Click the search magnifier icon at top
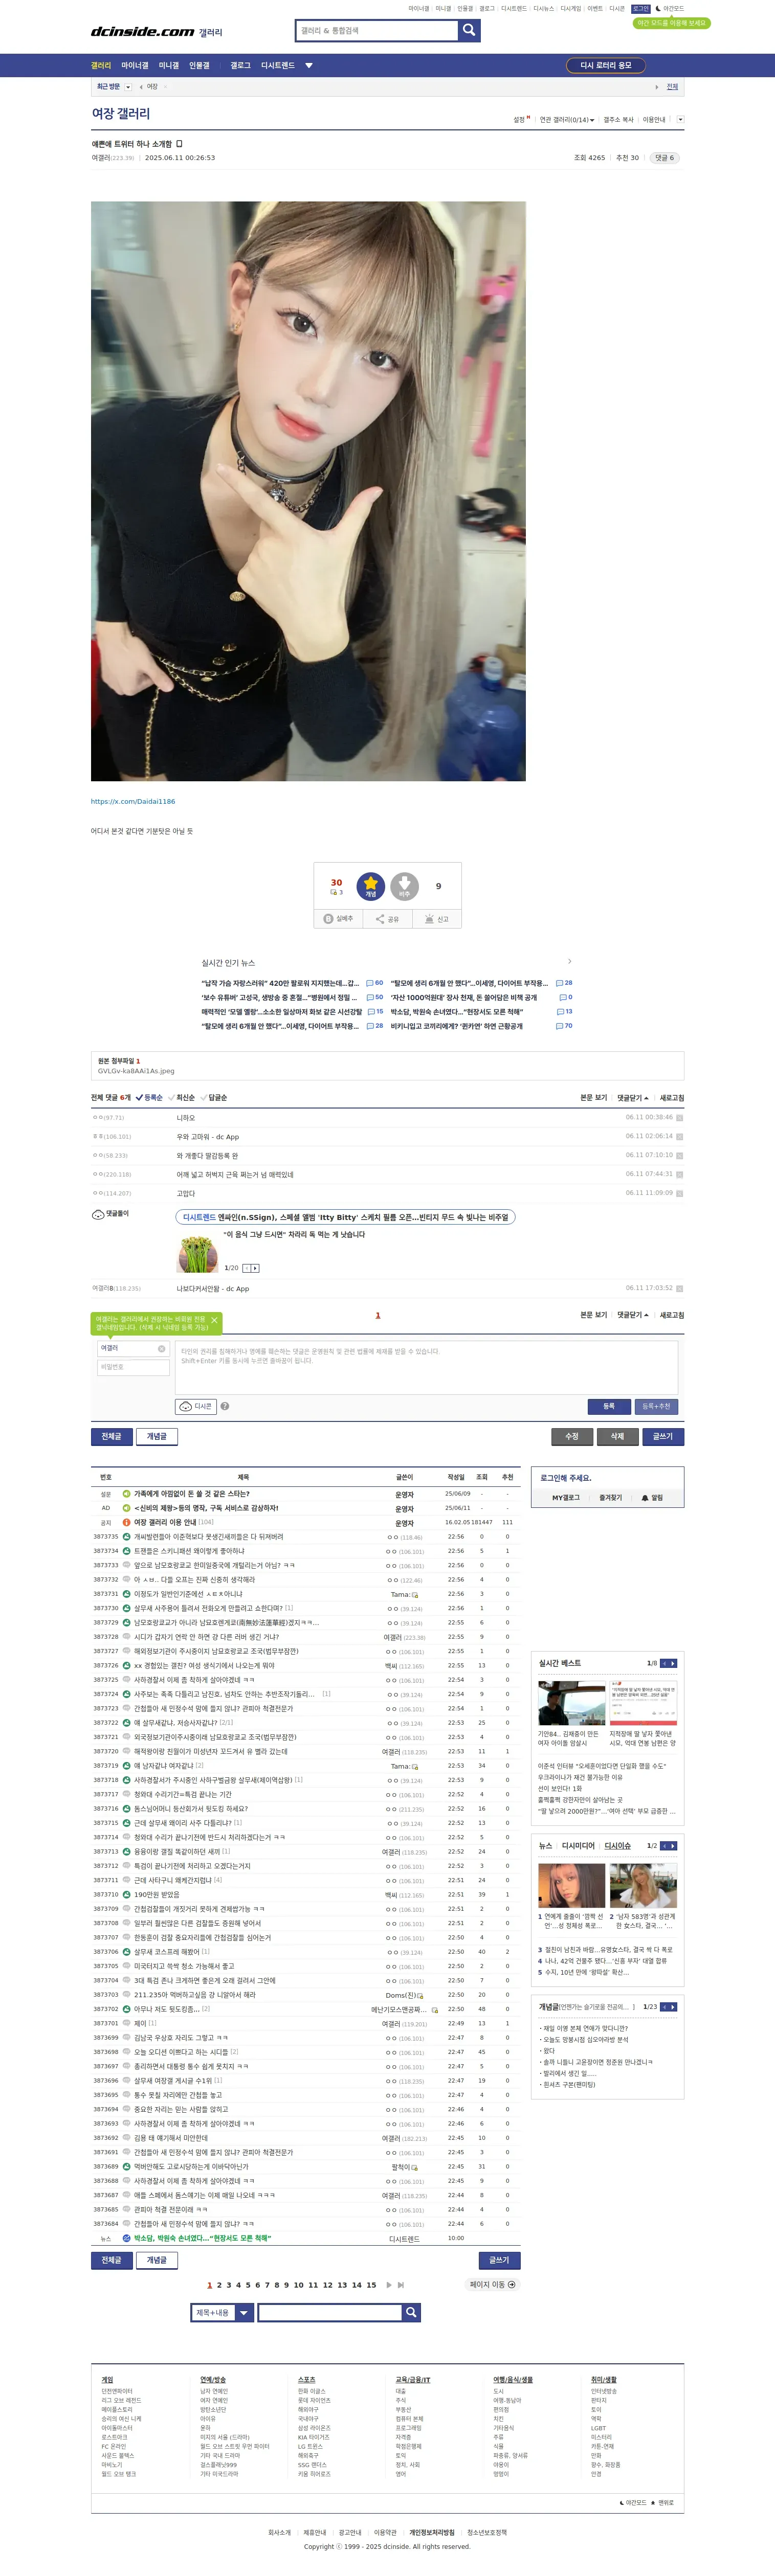 pos(469,31)
